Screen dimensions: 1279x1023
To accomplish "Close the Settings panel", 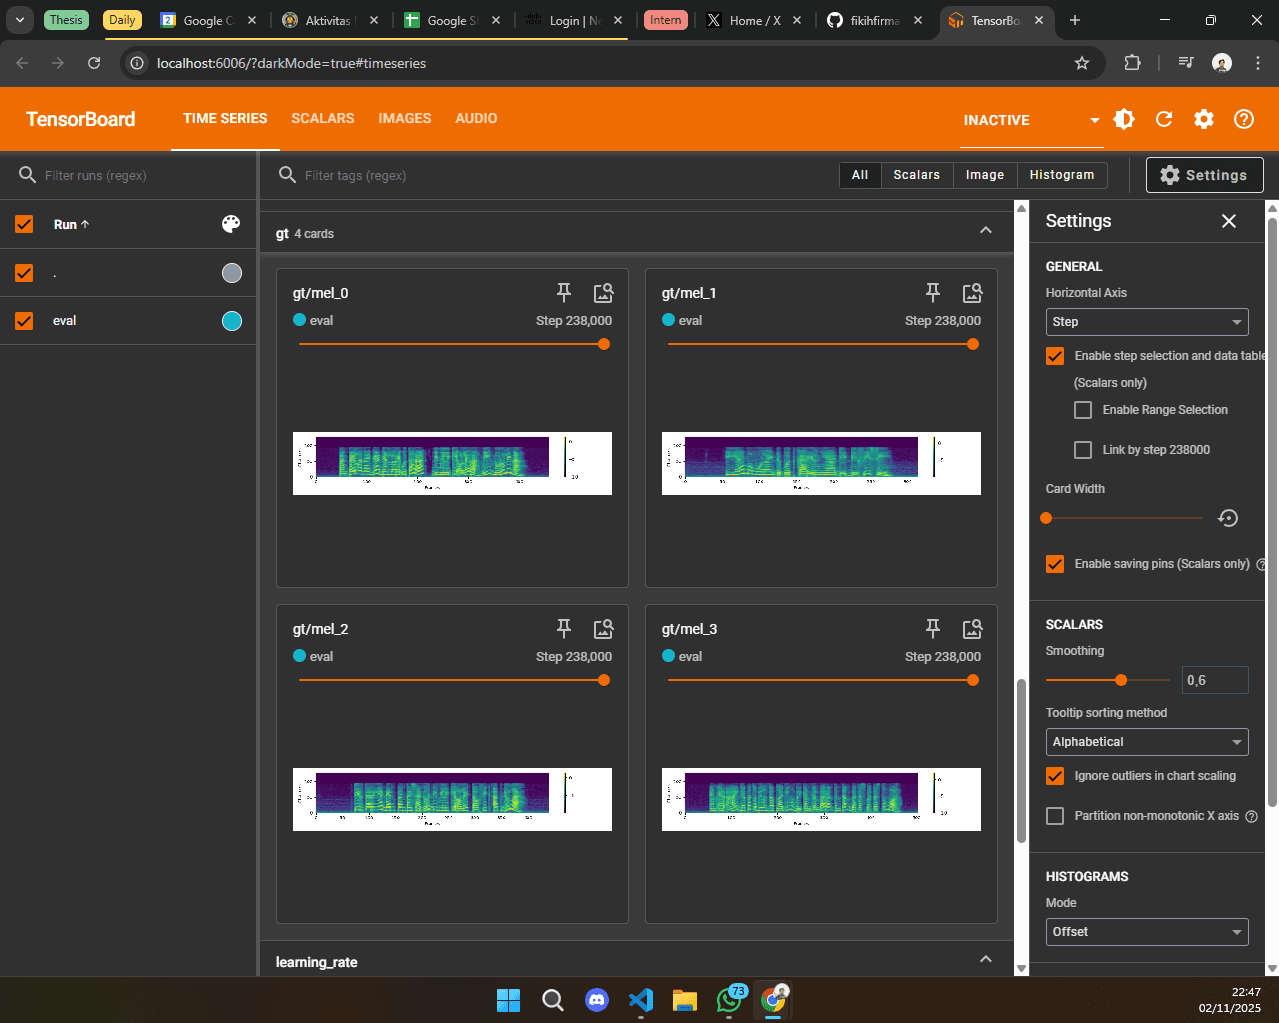I will point(1229,221).
